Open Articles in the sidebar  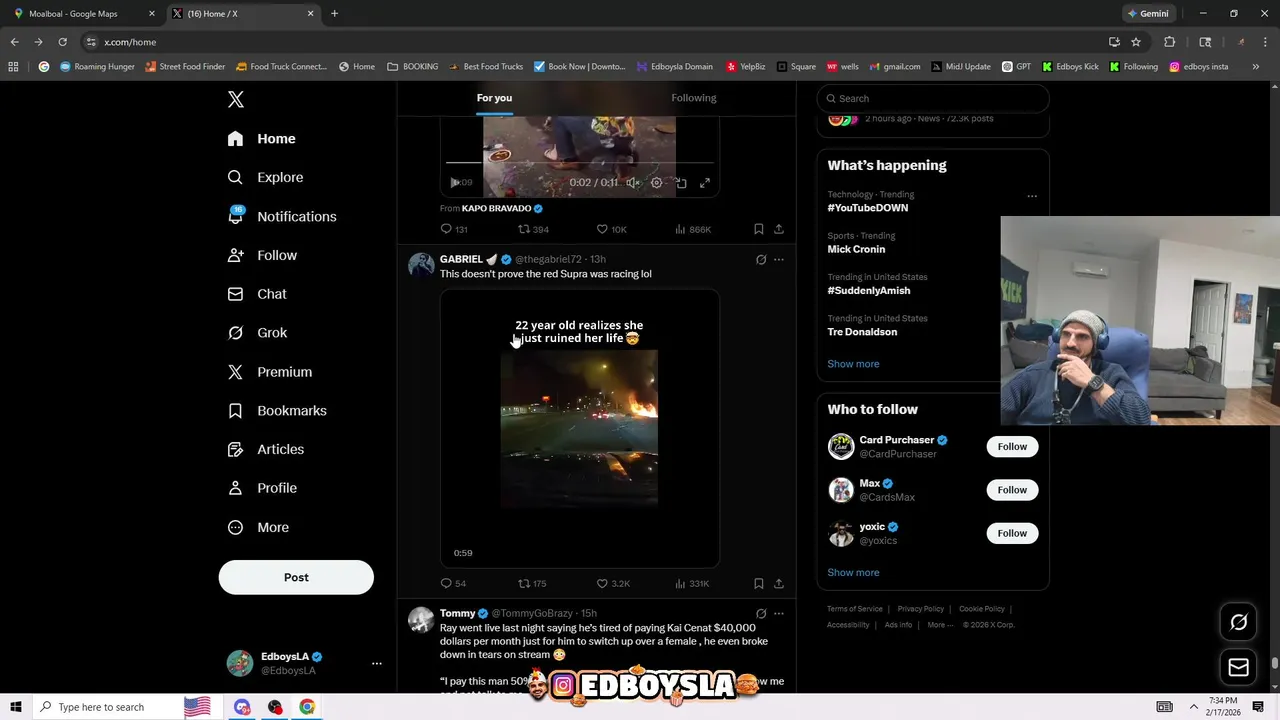click(266, 450)
